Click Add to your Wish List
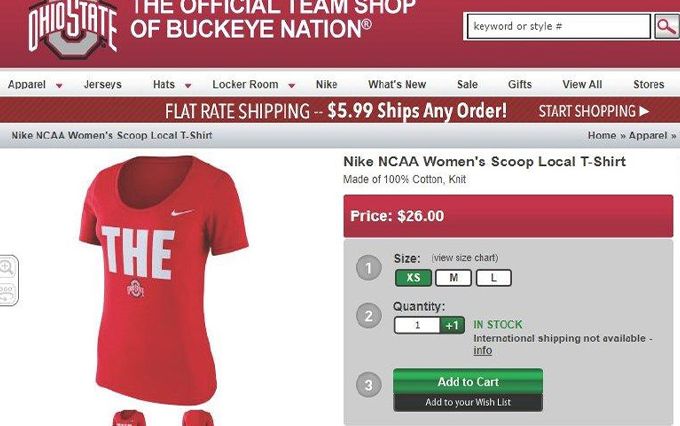 (x=467, y=402)
